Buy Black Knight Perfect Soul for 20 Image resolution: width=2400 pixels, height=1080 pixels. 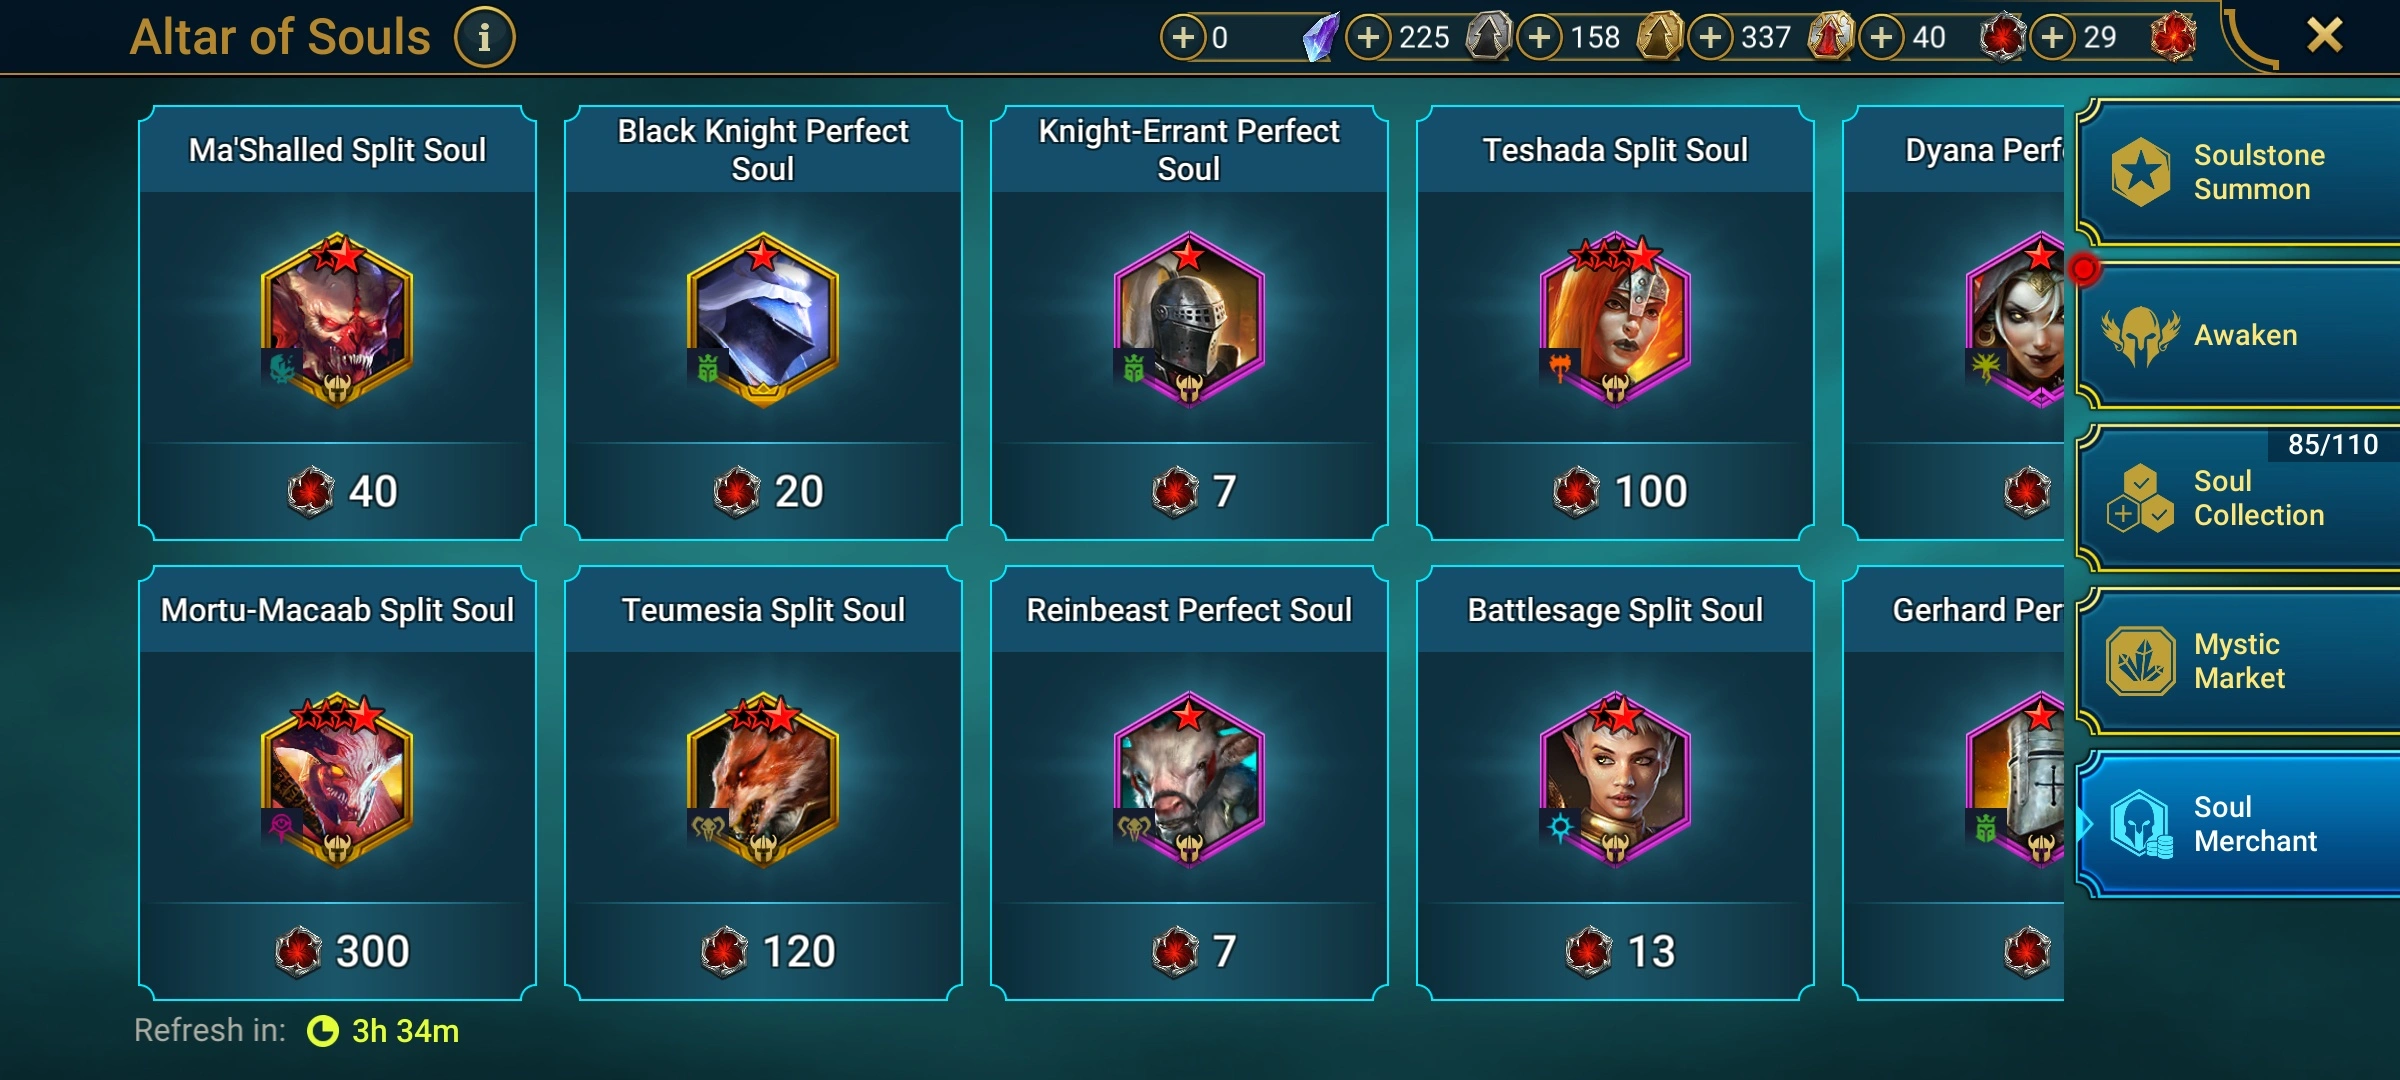click(764, 491)
